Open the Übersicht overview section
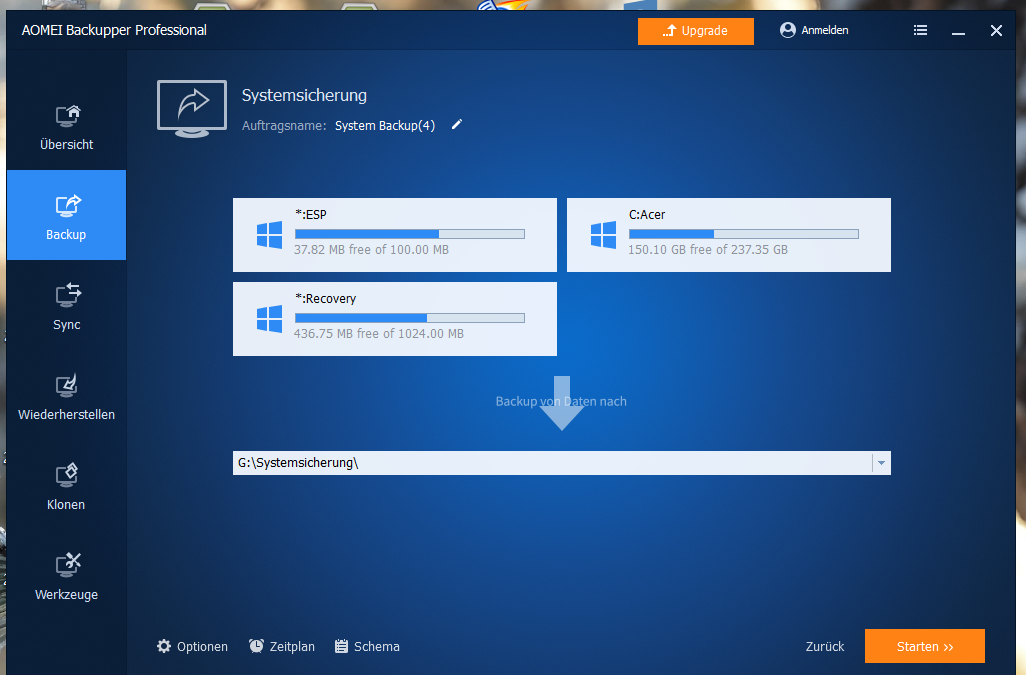 click(66, 126)
